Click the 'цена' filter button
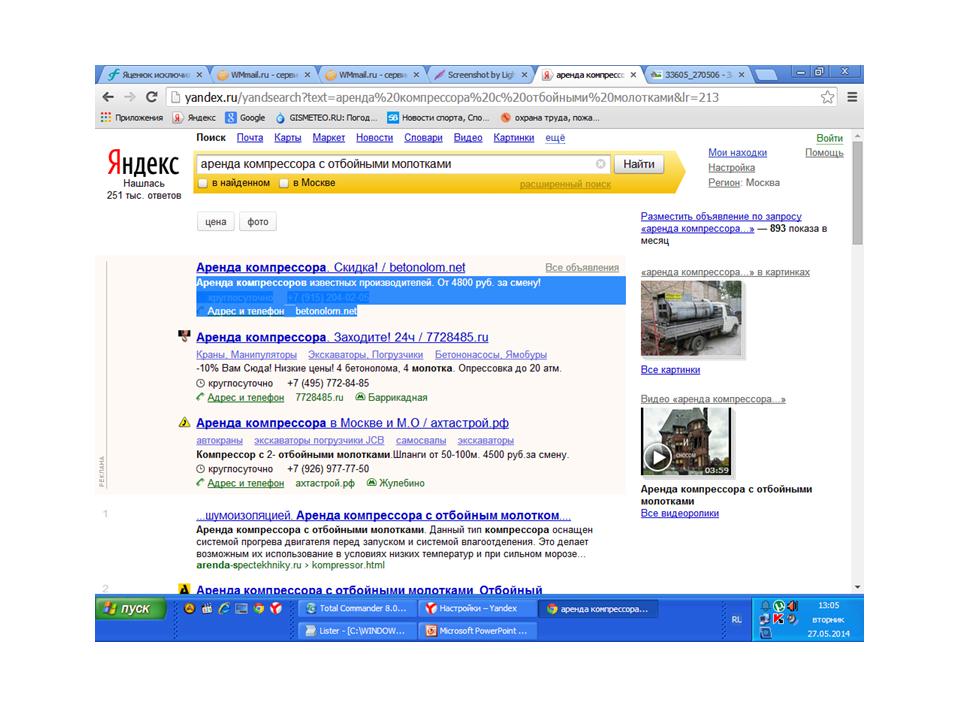Viewport: 960px width, 720px height. [216, 222]
